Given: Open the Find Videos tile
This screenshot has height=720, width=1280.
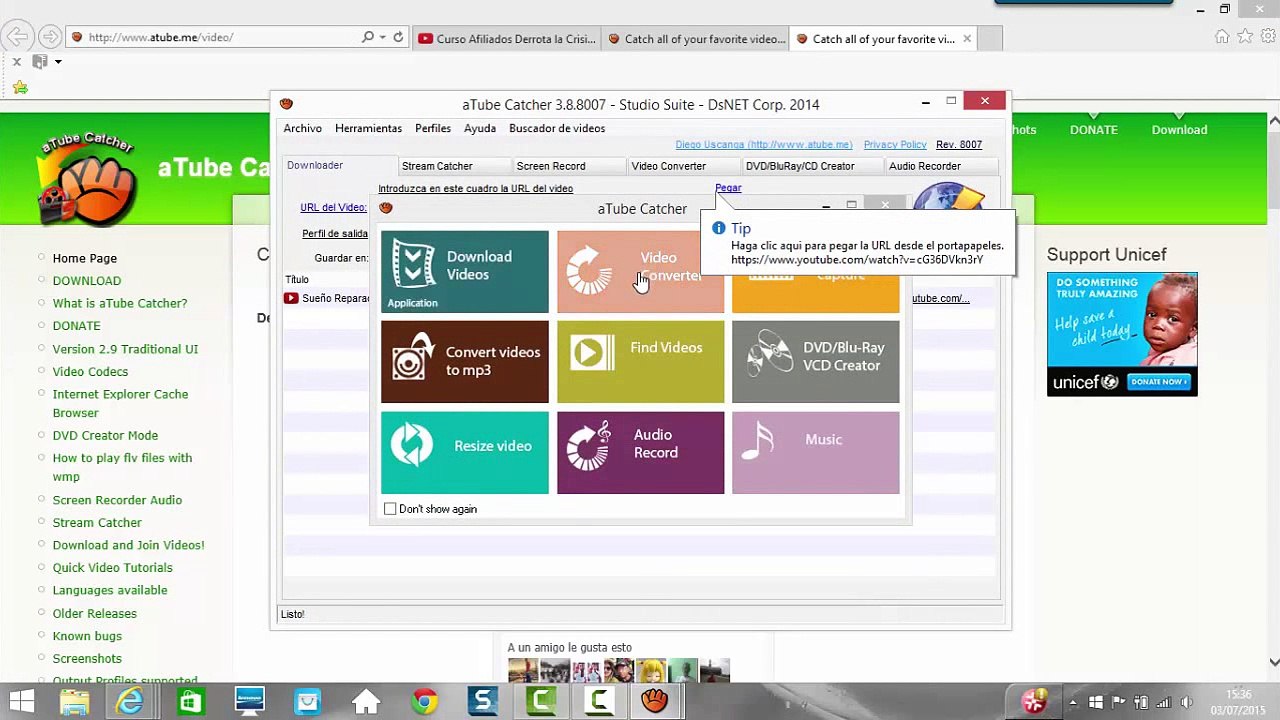Looking at the screenshot, I should tap(640, 361).
